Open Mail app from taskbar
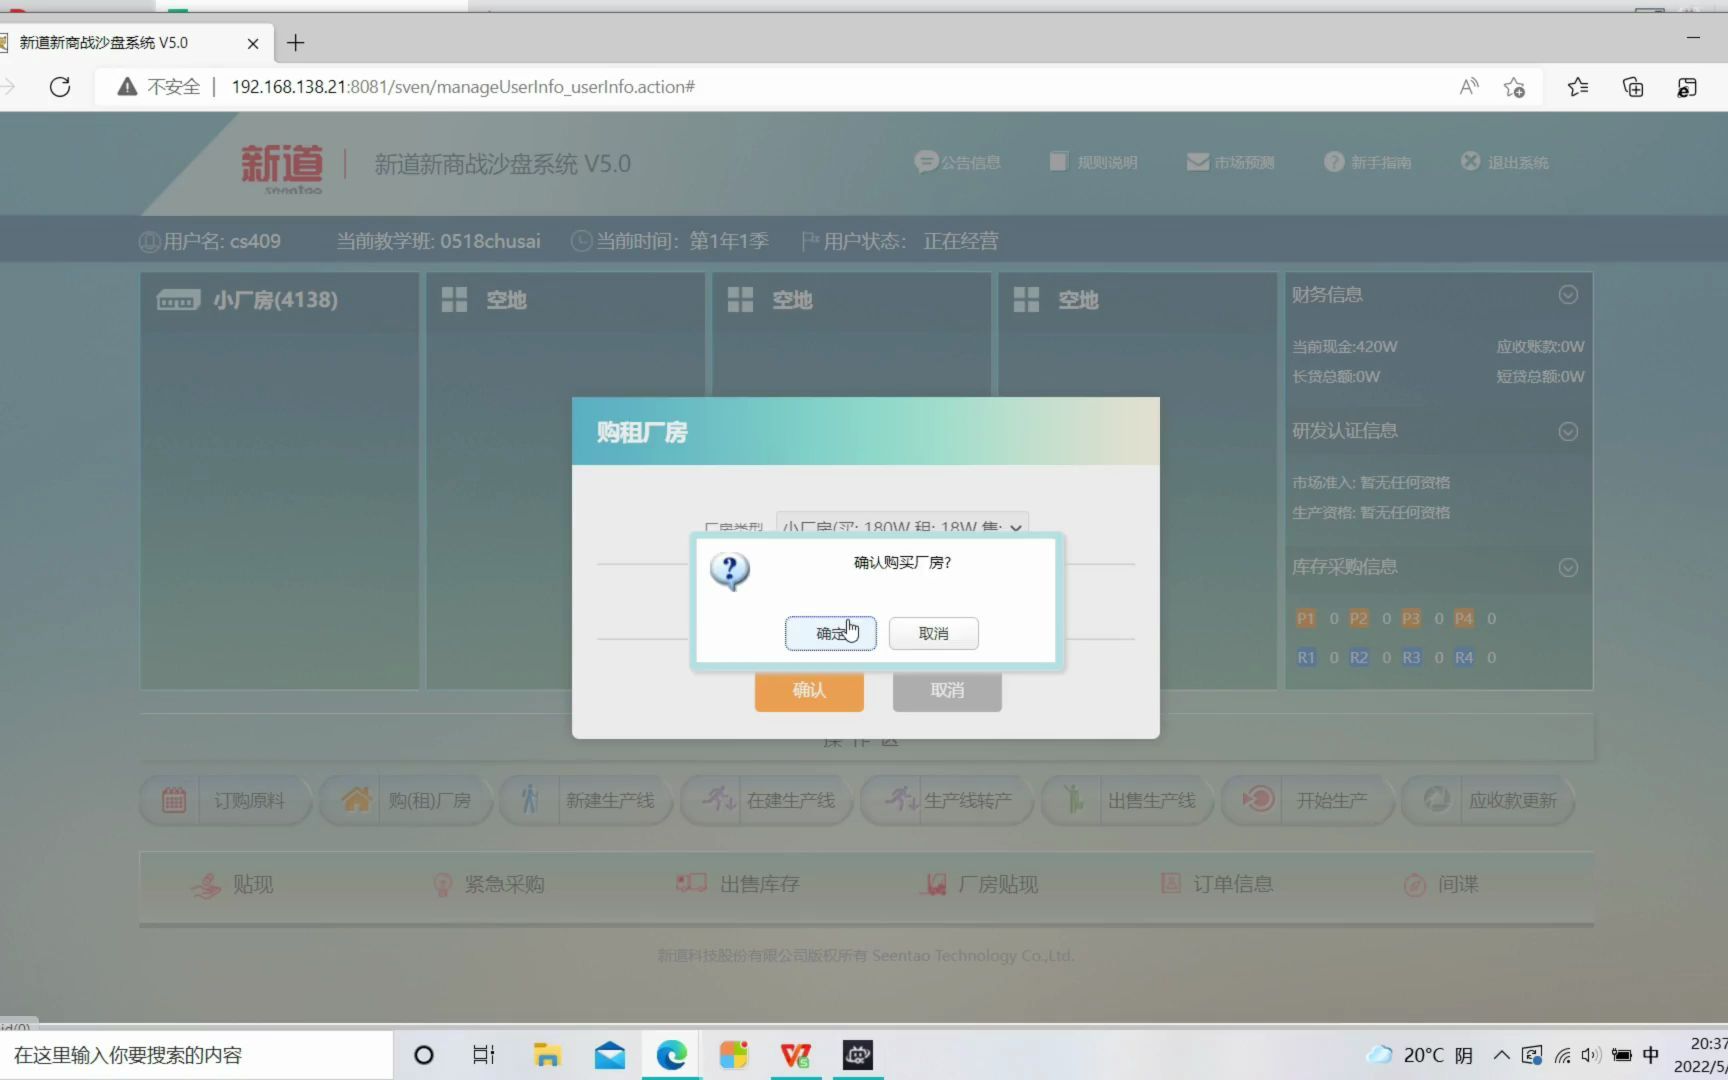The height and width of the screenshot is (1080, 1728). [609, 1055]
